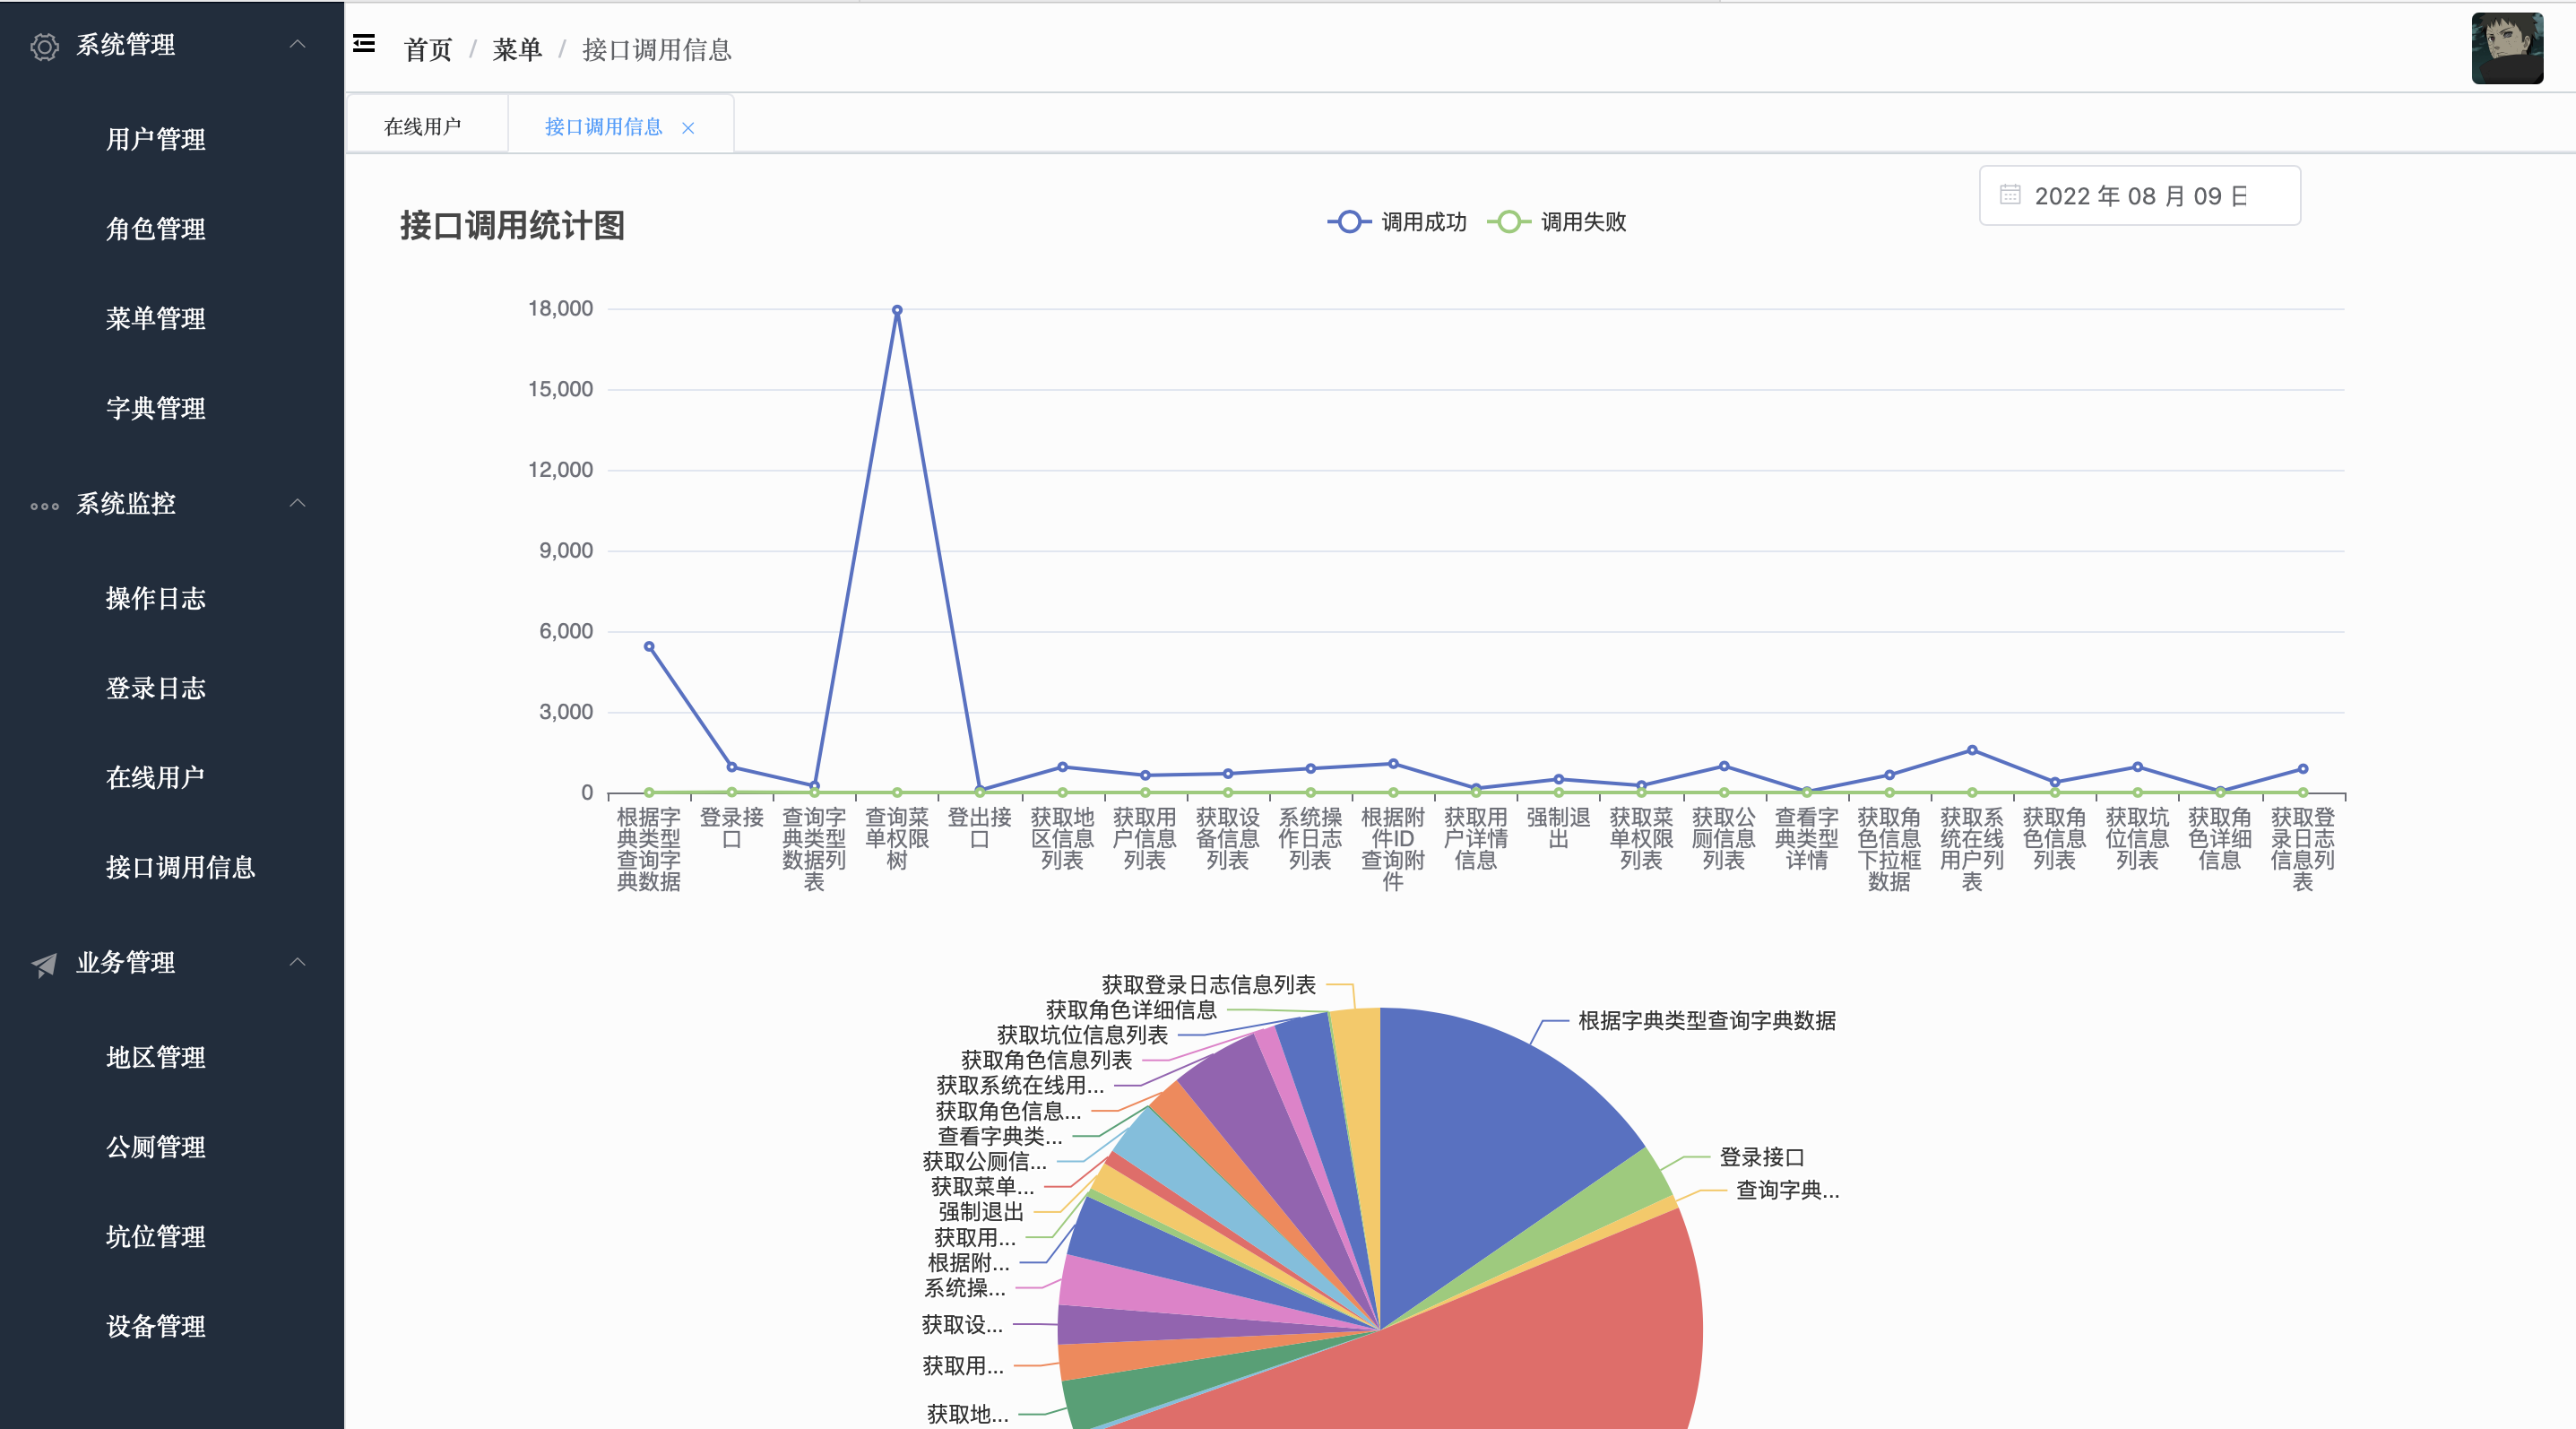Open 地区管理 in the sidebar
The height and width of the screenshot is (1429, 2576).
156,1057
